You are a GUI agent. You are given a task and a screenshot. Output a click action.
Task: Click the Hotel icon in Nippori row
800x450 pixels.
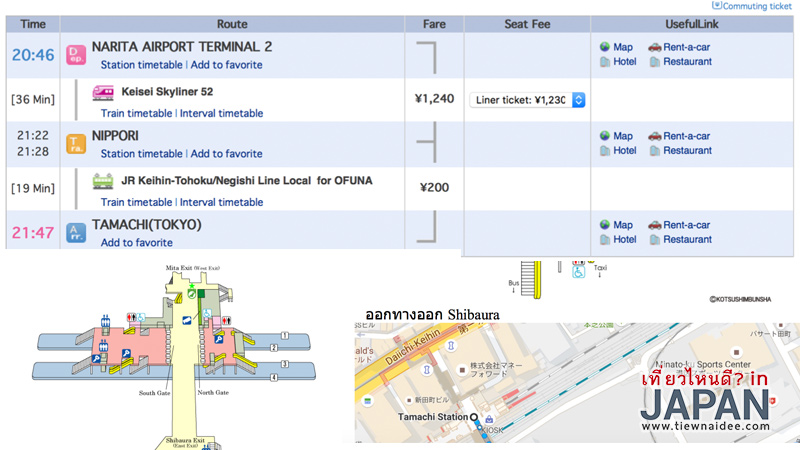[605, 151]
